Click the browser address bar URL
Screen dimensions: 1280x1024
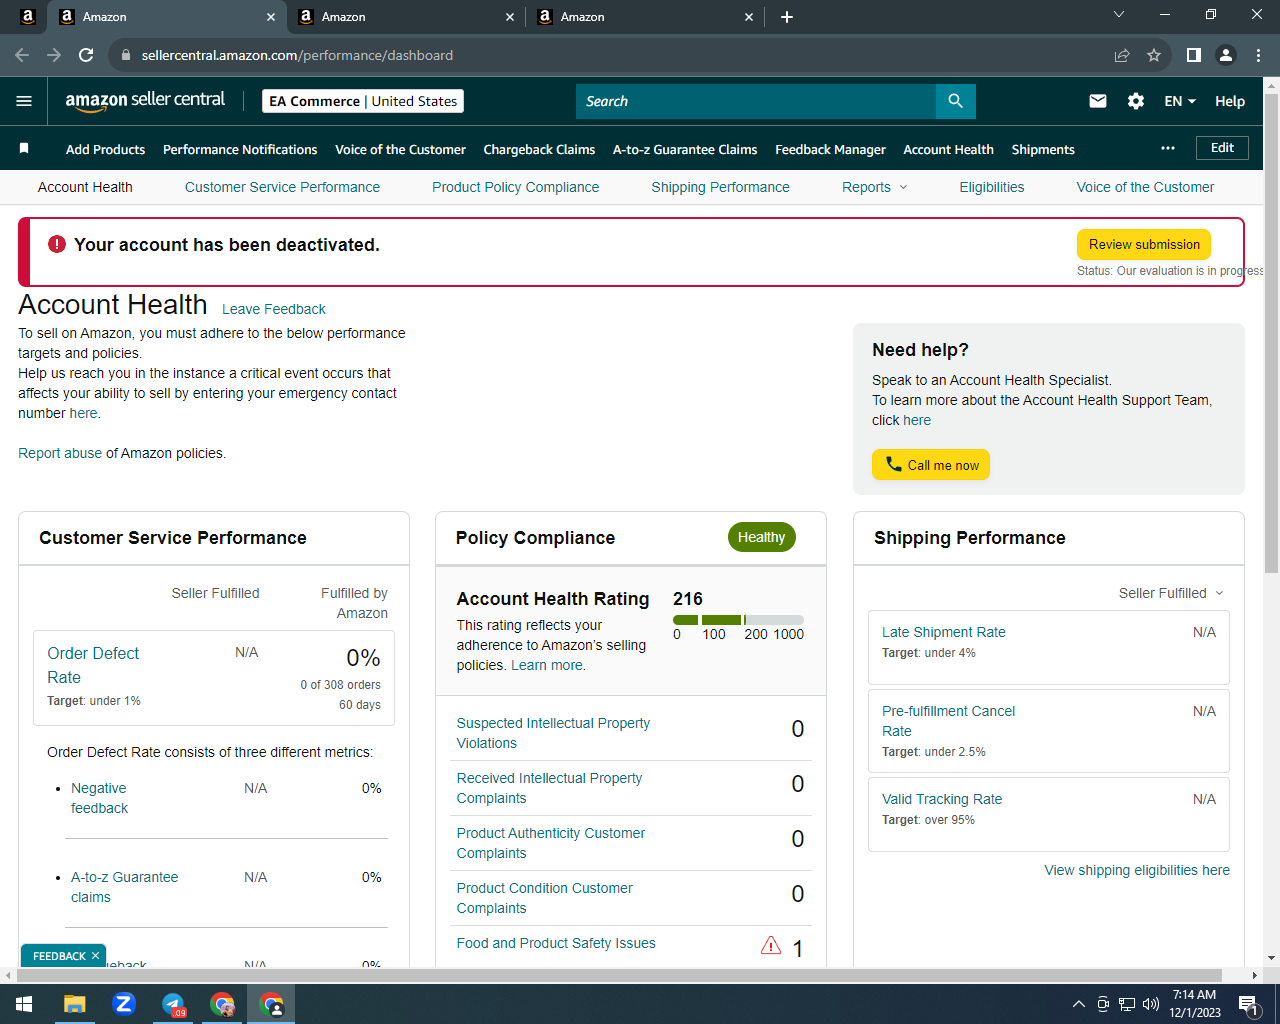coord(297,55)
